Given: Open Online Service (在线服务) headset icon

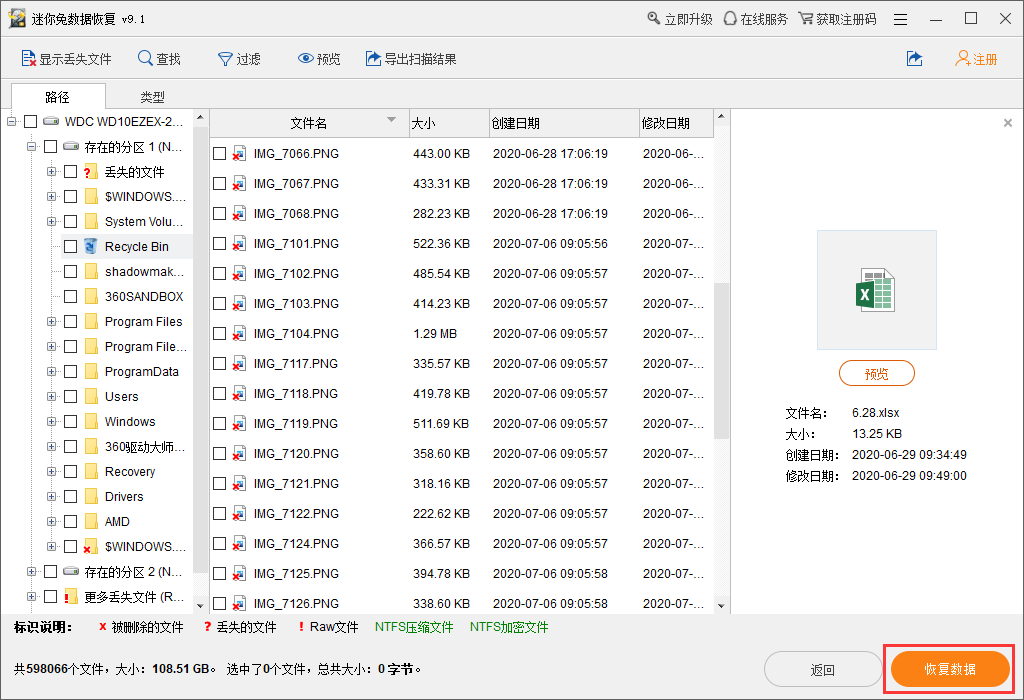Looking at the screenshot, I should [730, 18].
